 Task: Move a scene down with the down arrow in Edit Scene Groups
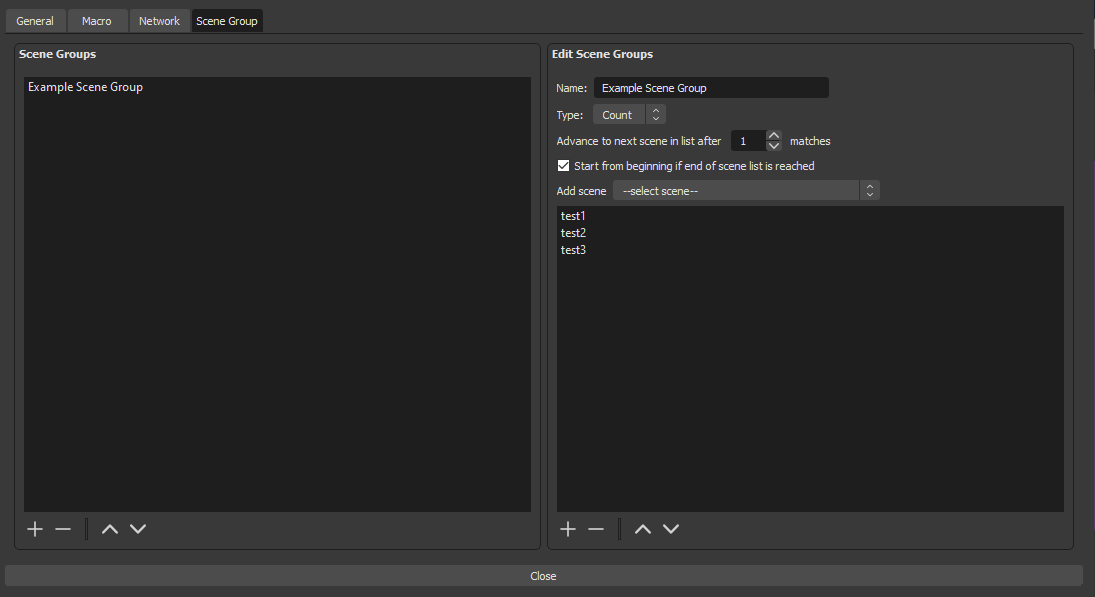tap(670, 529)
